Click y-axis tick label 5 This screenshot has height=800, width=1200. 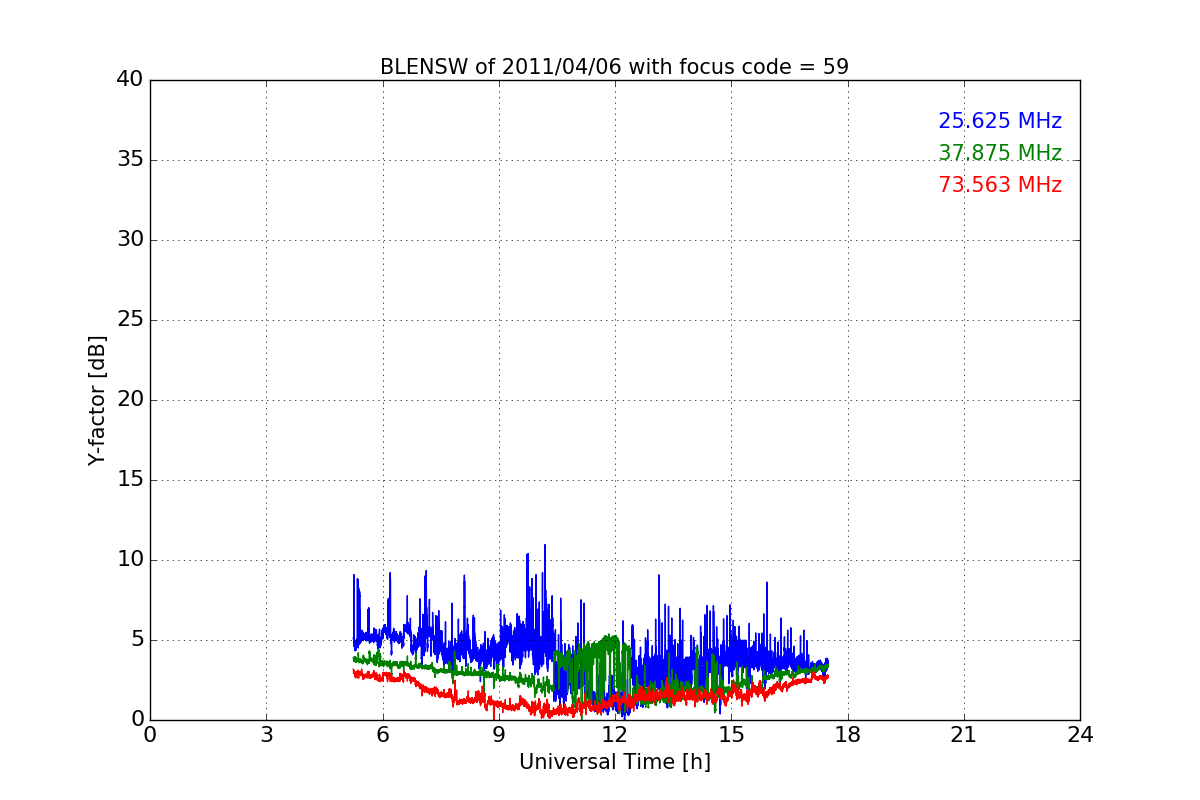click(x=137, y=640)
